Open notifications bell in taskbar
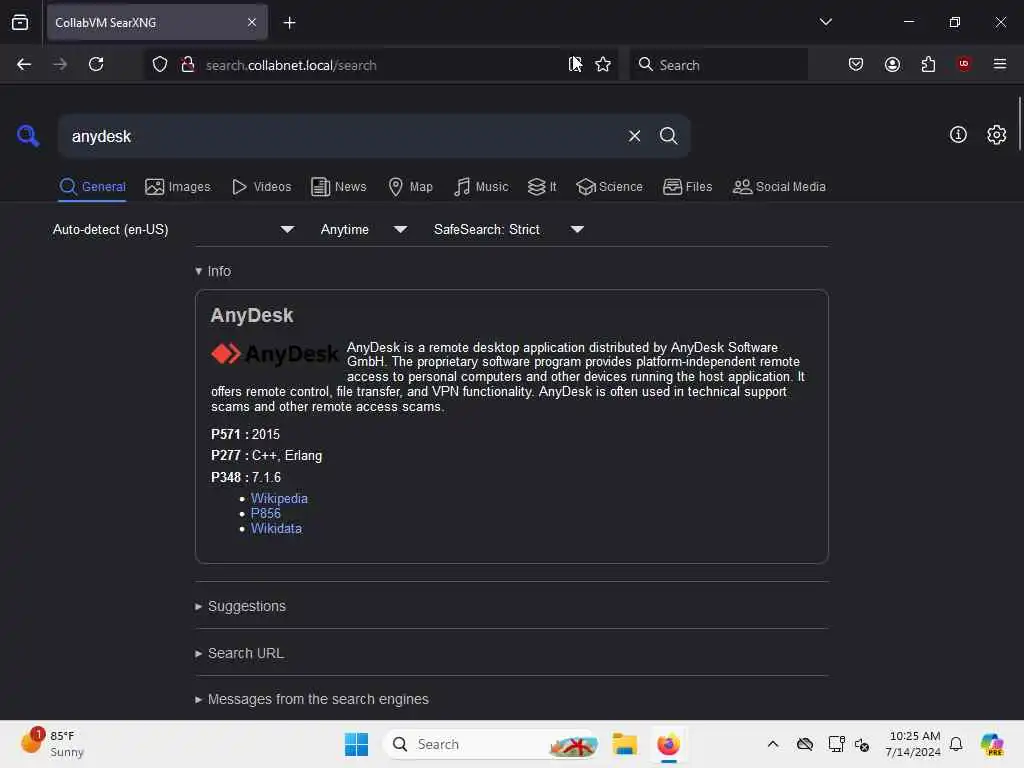 click(956, 744)
